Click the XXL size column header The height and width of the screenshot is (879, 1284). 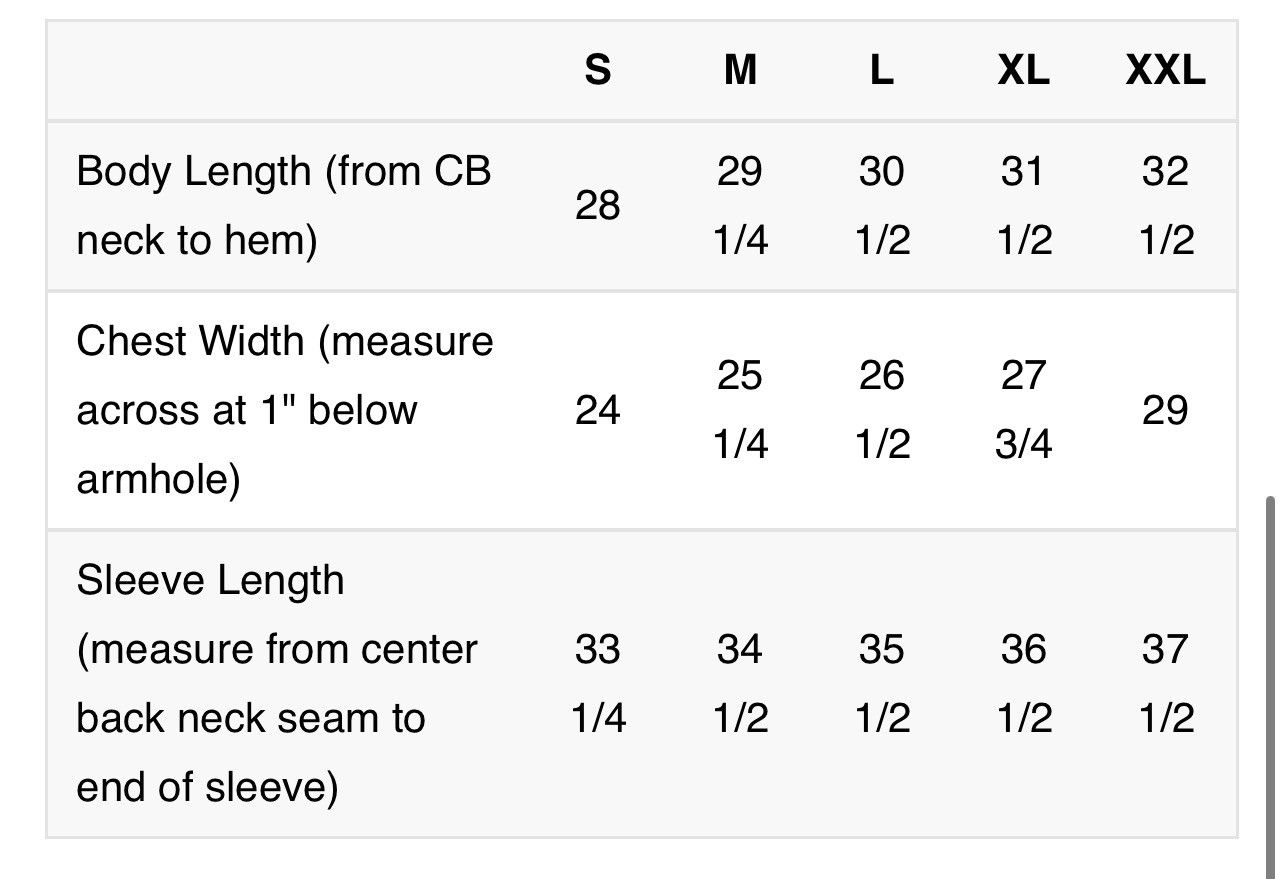[x=1165, y=71]
